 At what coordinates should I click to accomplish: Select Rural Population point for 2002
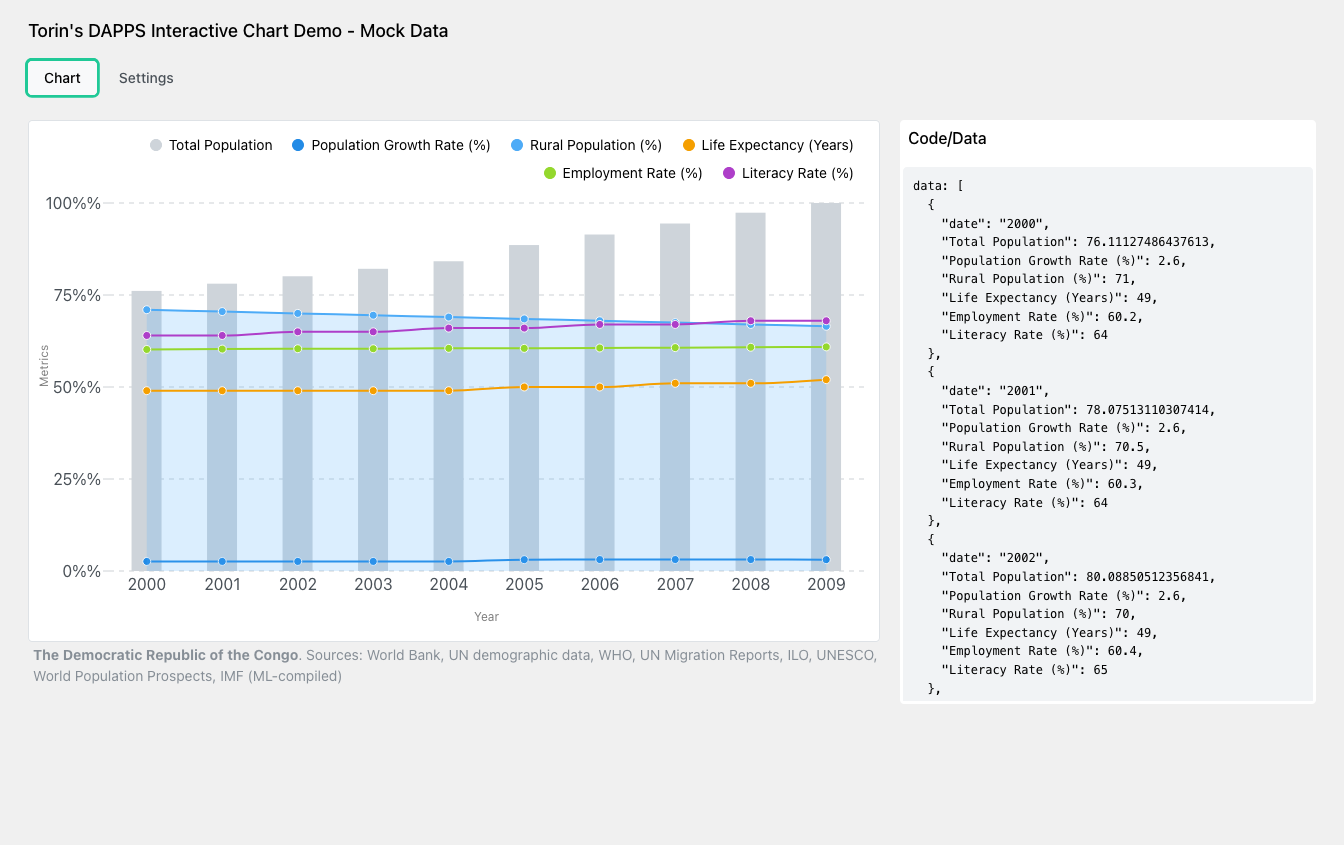[297, 314]
